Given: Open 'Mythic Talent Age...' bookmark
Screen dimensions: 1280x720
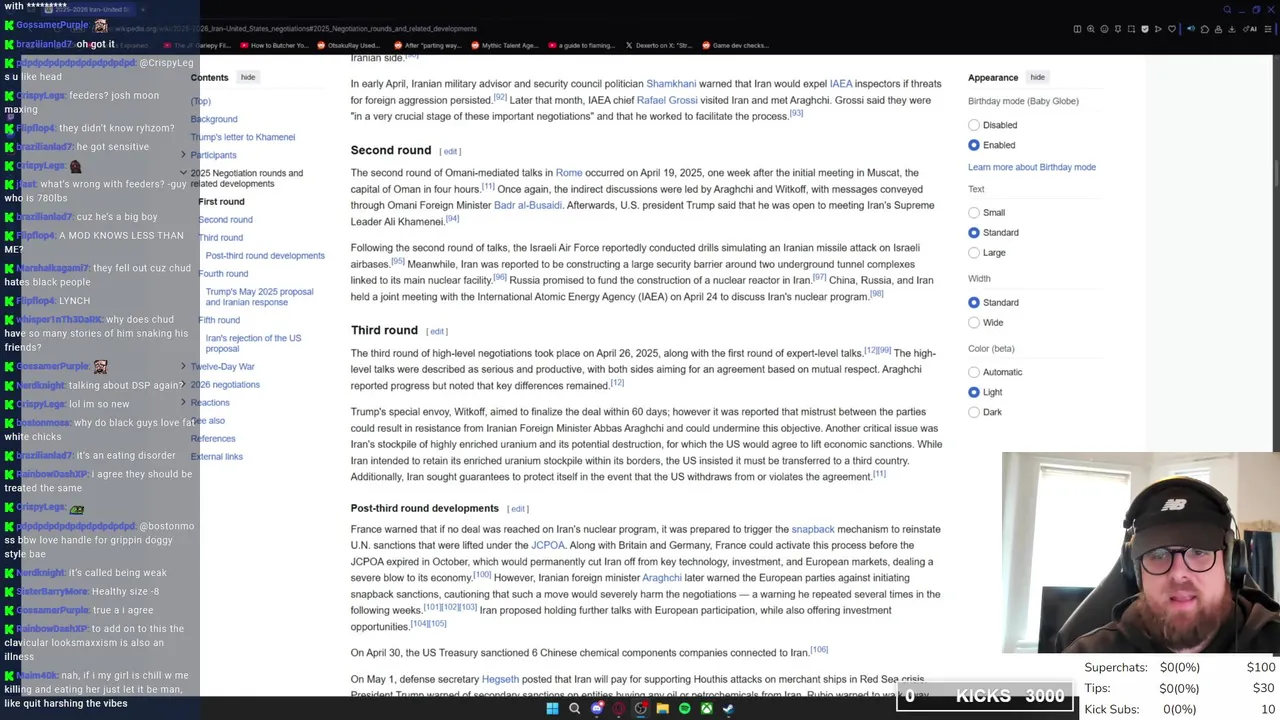Looking at the screenshot, I should click(x=503, y=45).
